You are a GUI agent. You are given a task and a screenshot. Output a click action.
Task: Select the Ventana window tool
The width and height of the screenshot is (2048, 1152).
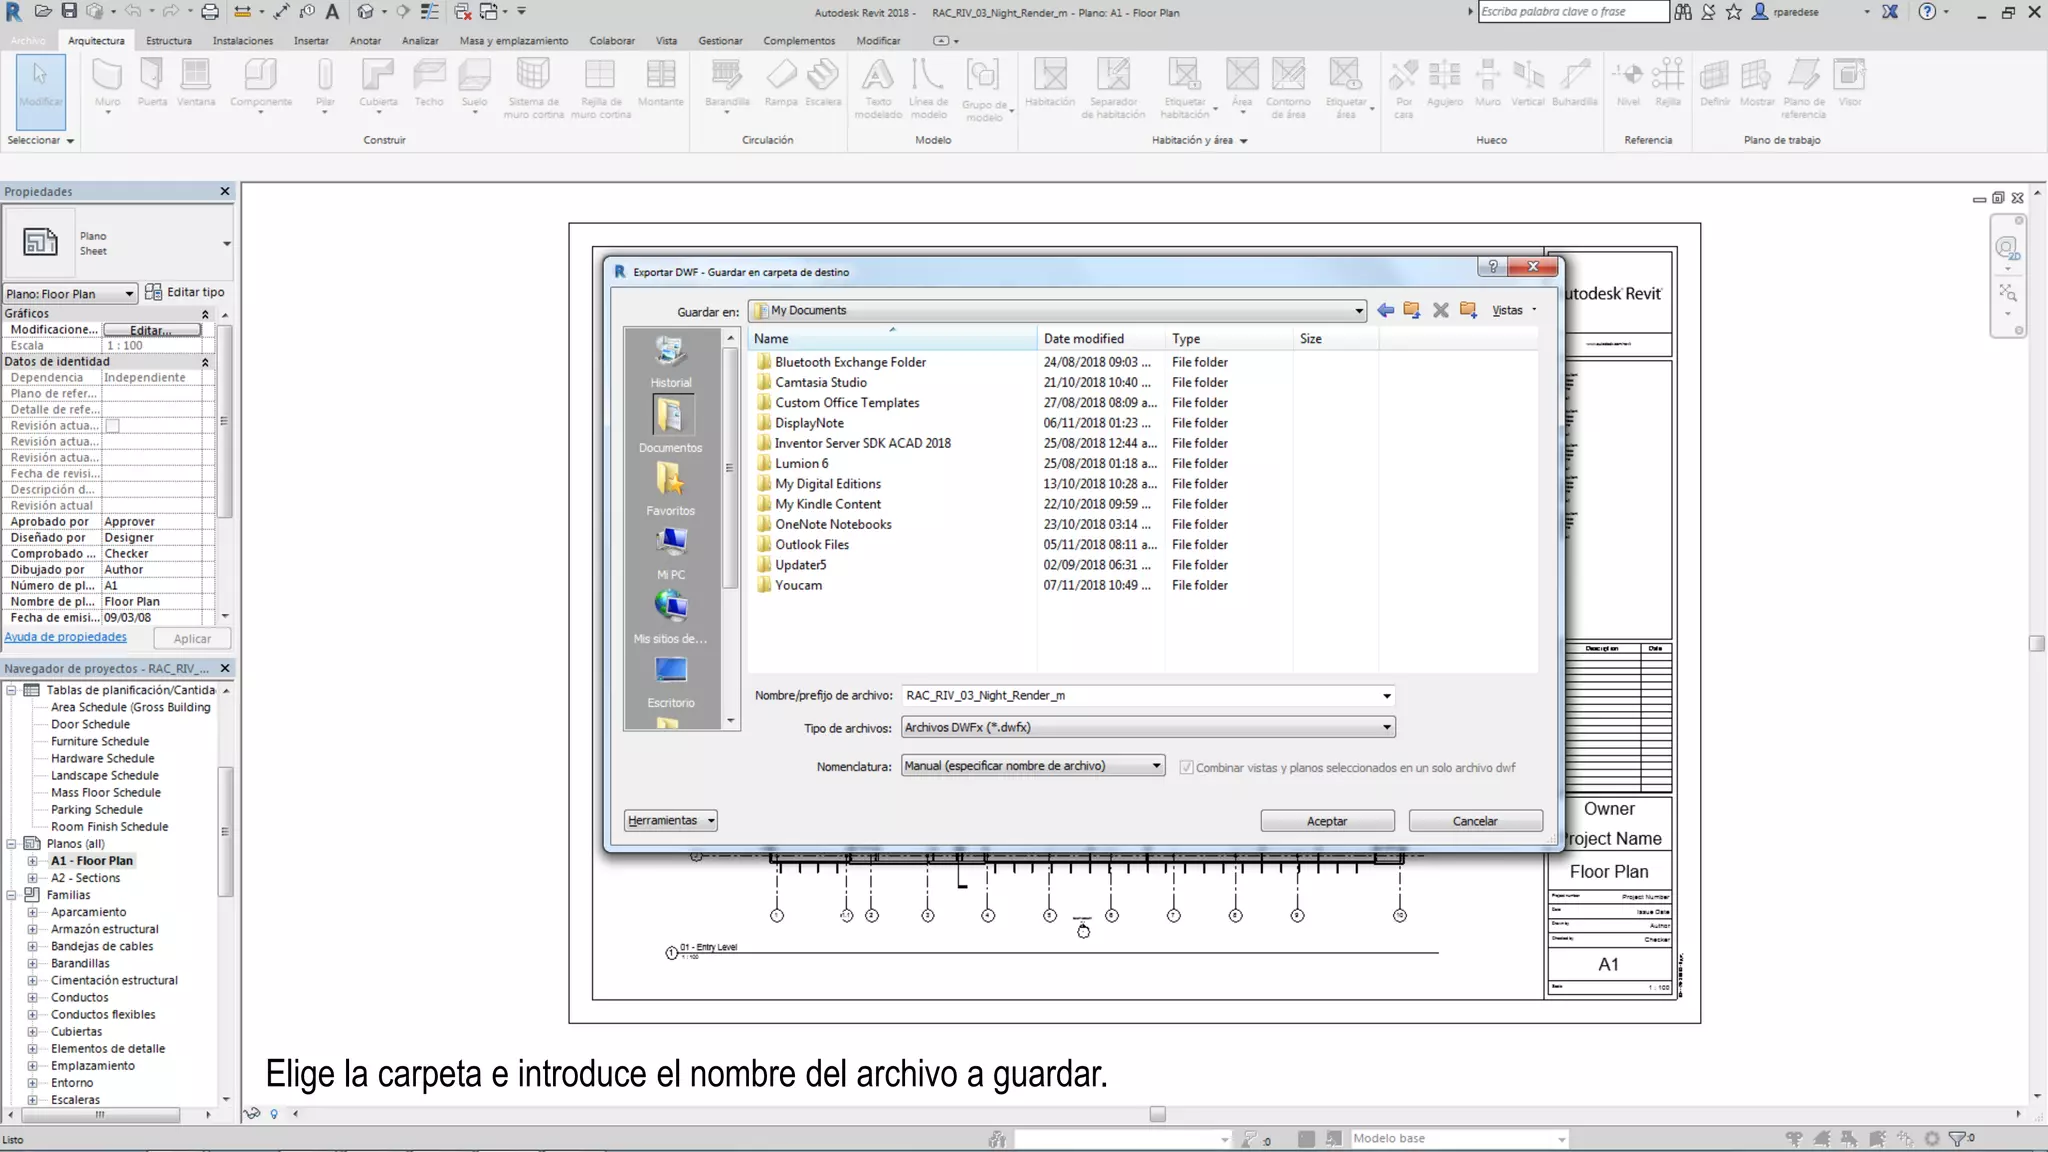[x=196, y=82]
